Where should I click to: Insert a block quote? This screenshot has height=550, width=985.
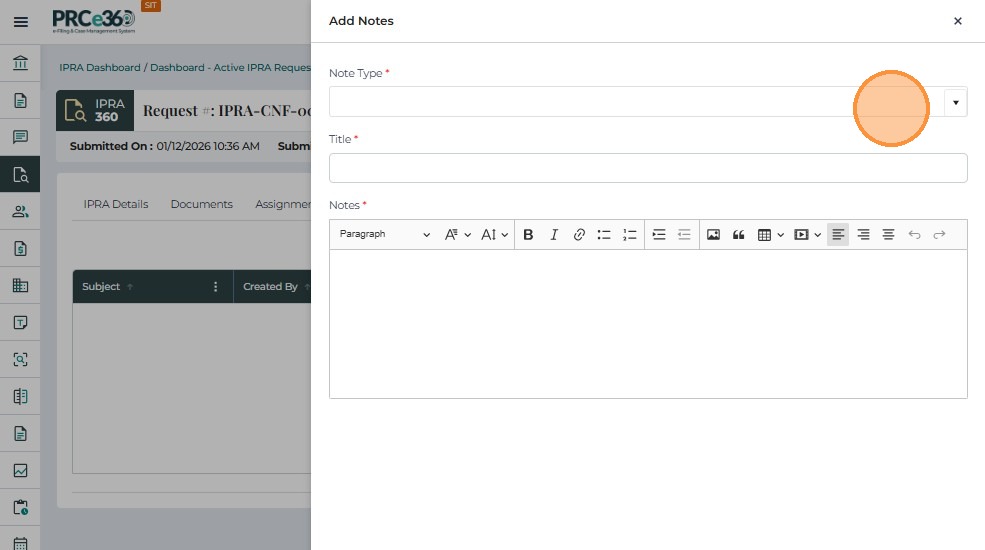[738, 234]
